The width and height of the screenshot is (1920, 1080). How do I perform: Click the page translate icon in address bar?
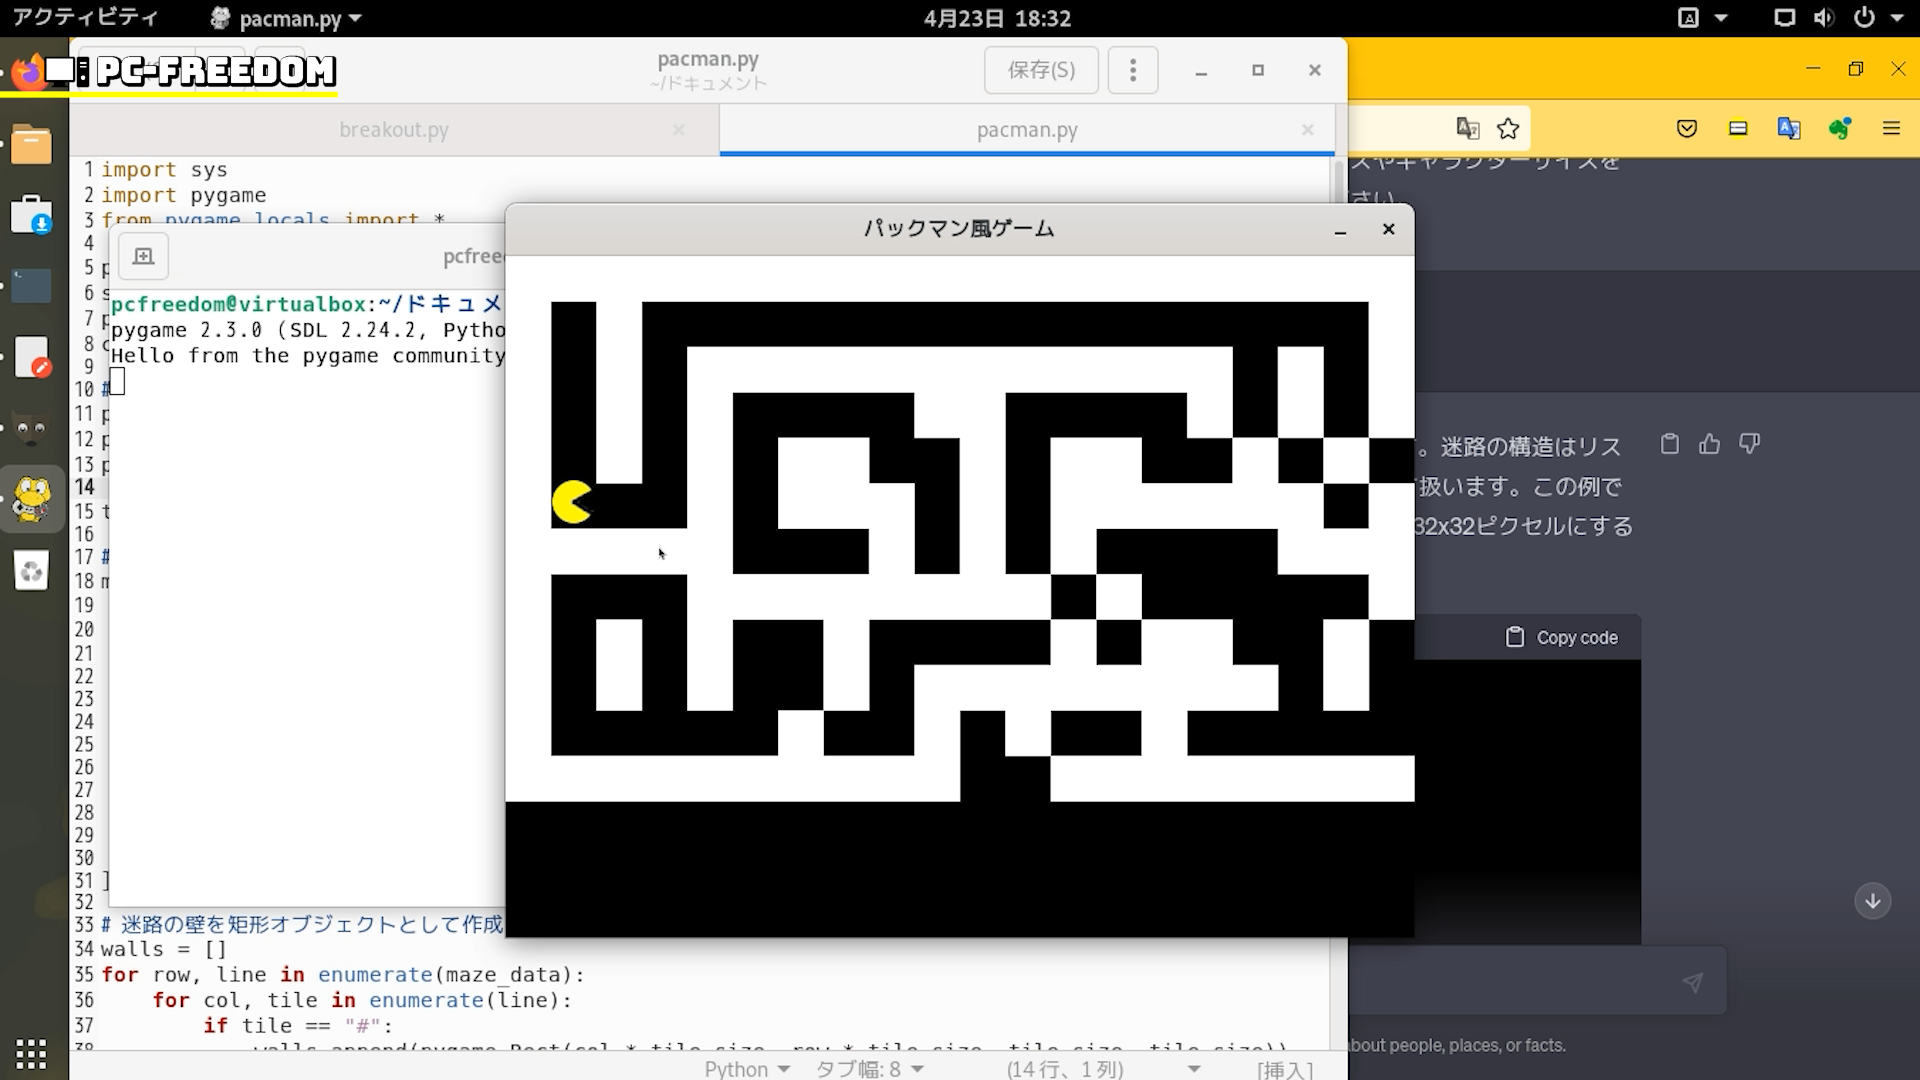(x=1467, y=129)
